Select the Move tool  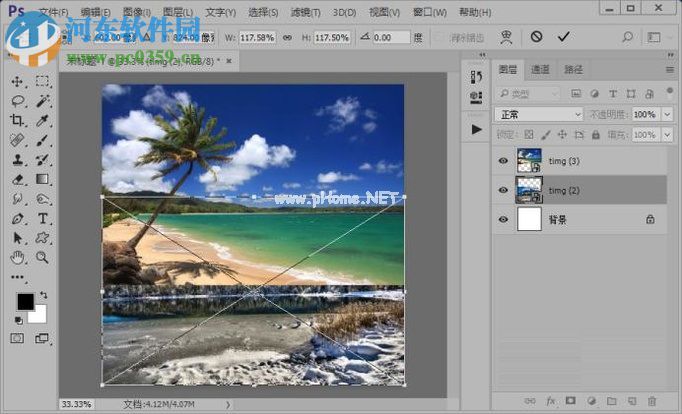[x=18, y=82]
